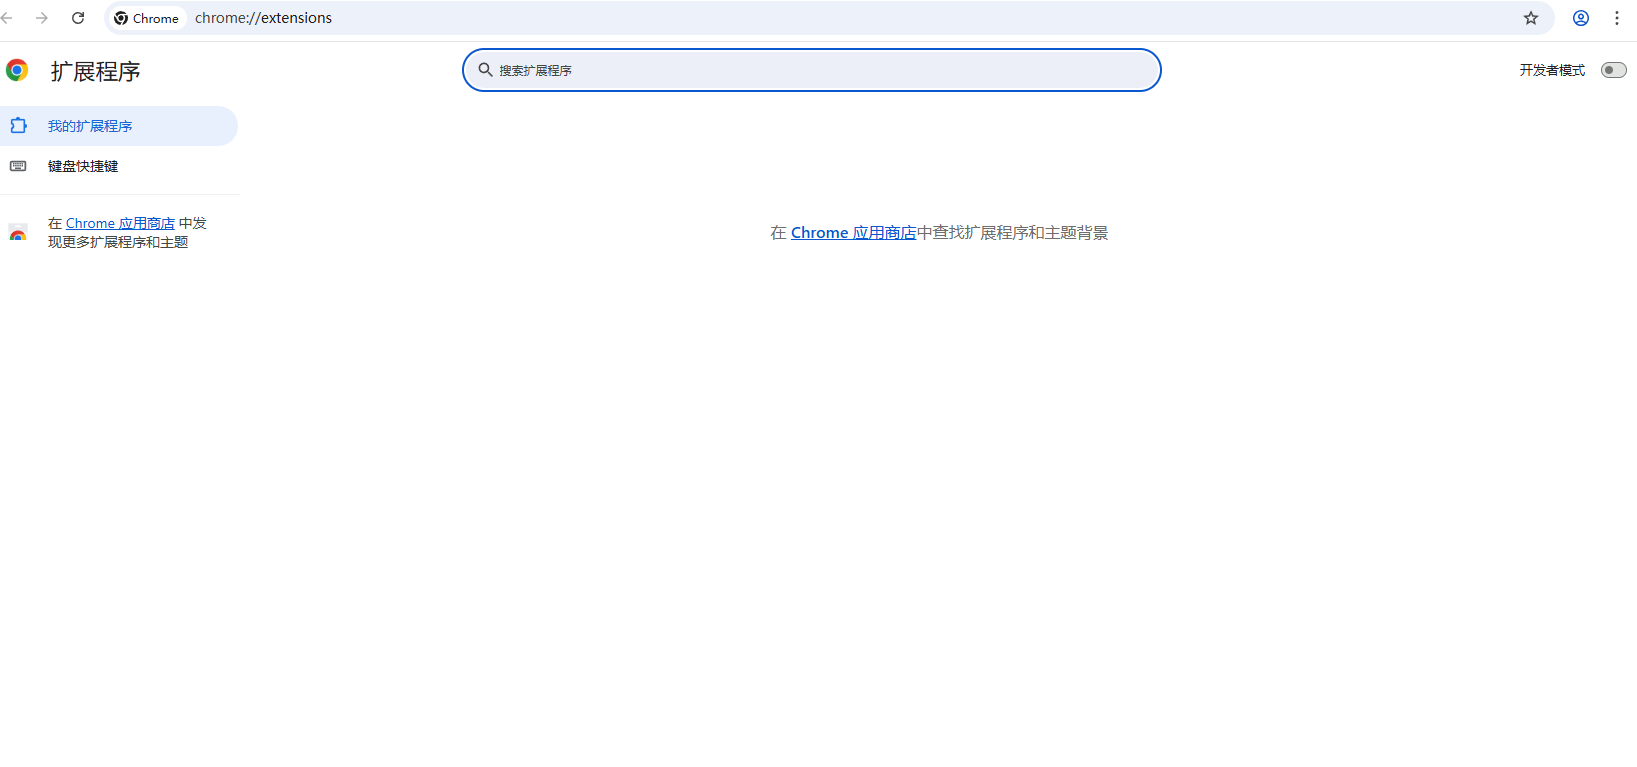Open Chrome 应用商店 link in sidebar

(x=120, y=224)
